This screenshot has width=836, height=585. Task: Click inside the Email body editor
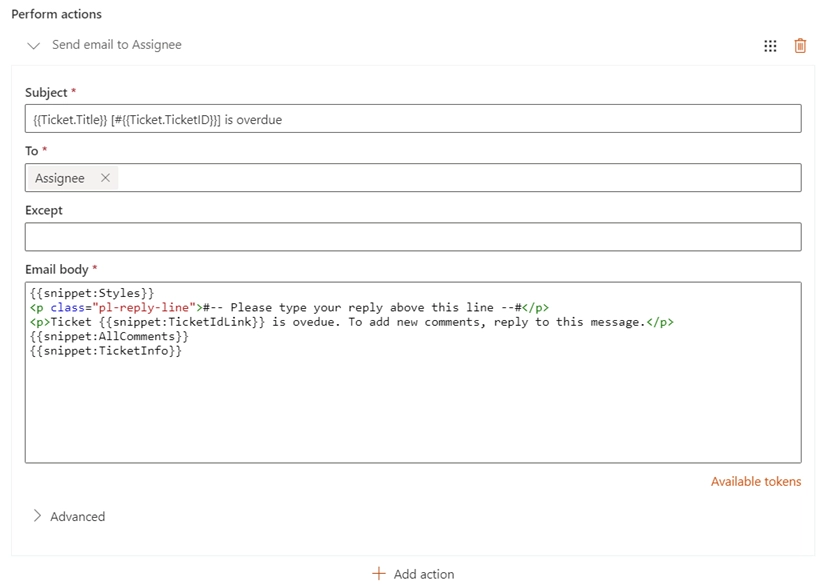click(x=413, y=372)
